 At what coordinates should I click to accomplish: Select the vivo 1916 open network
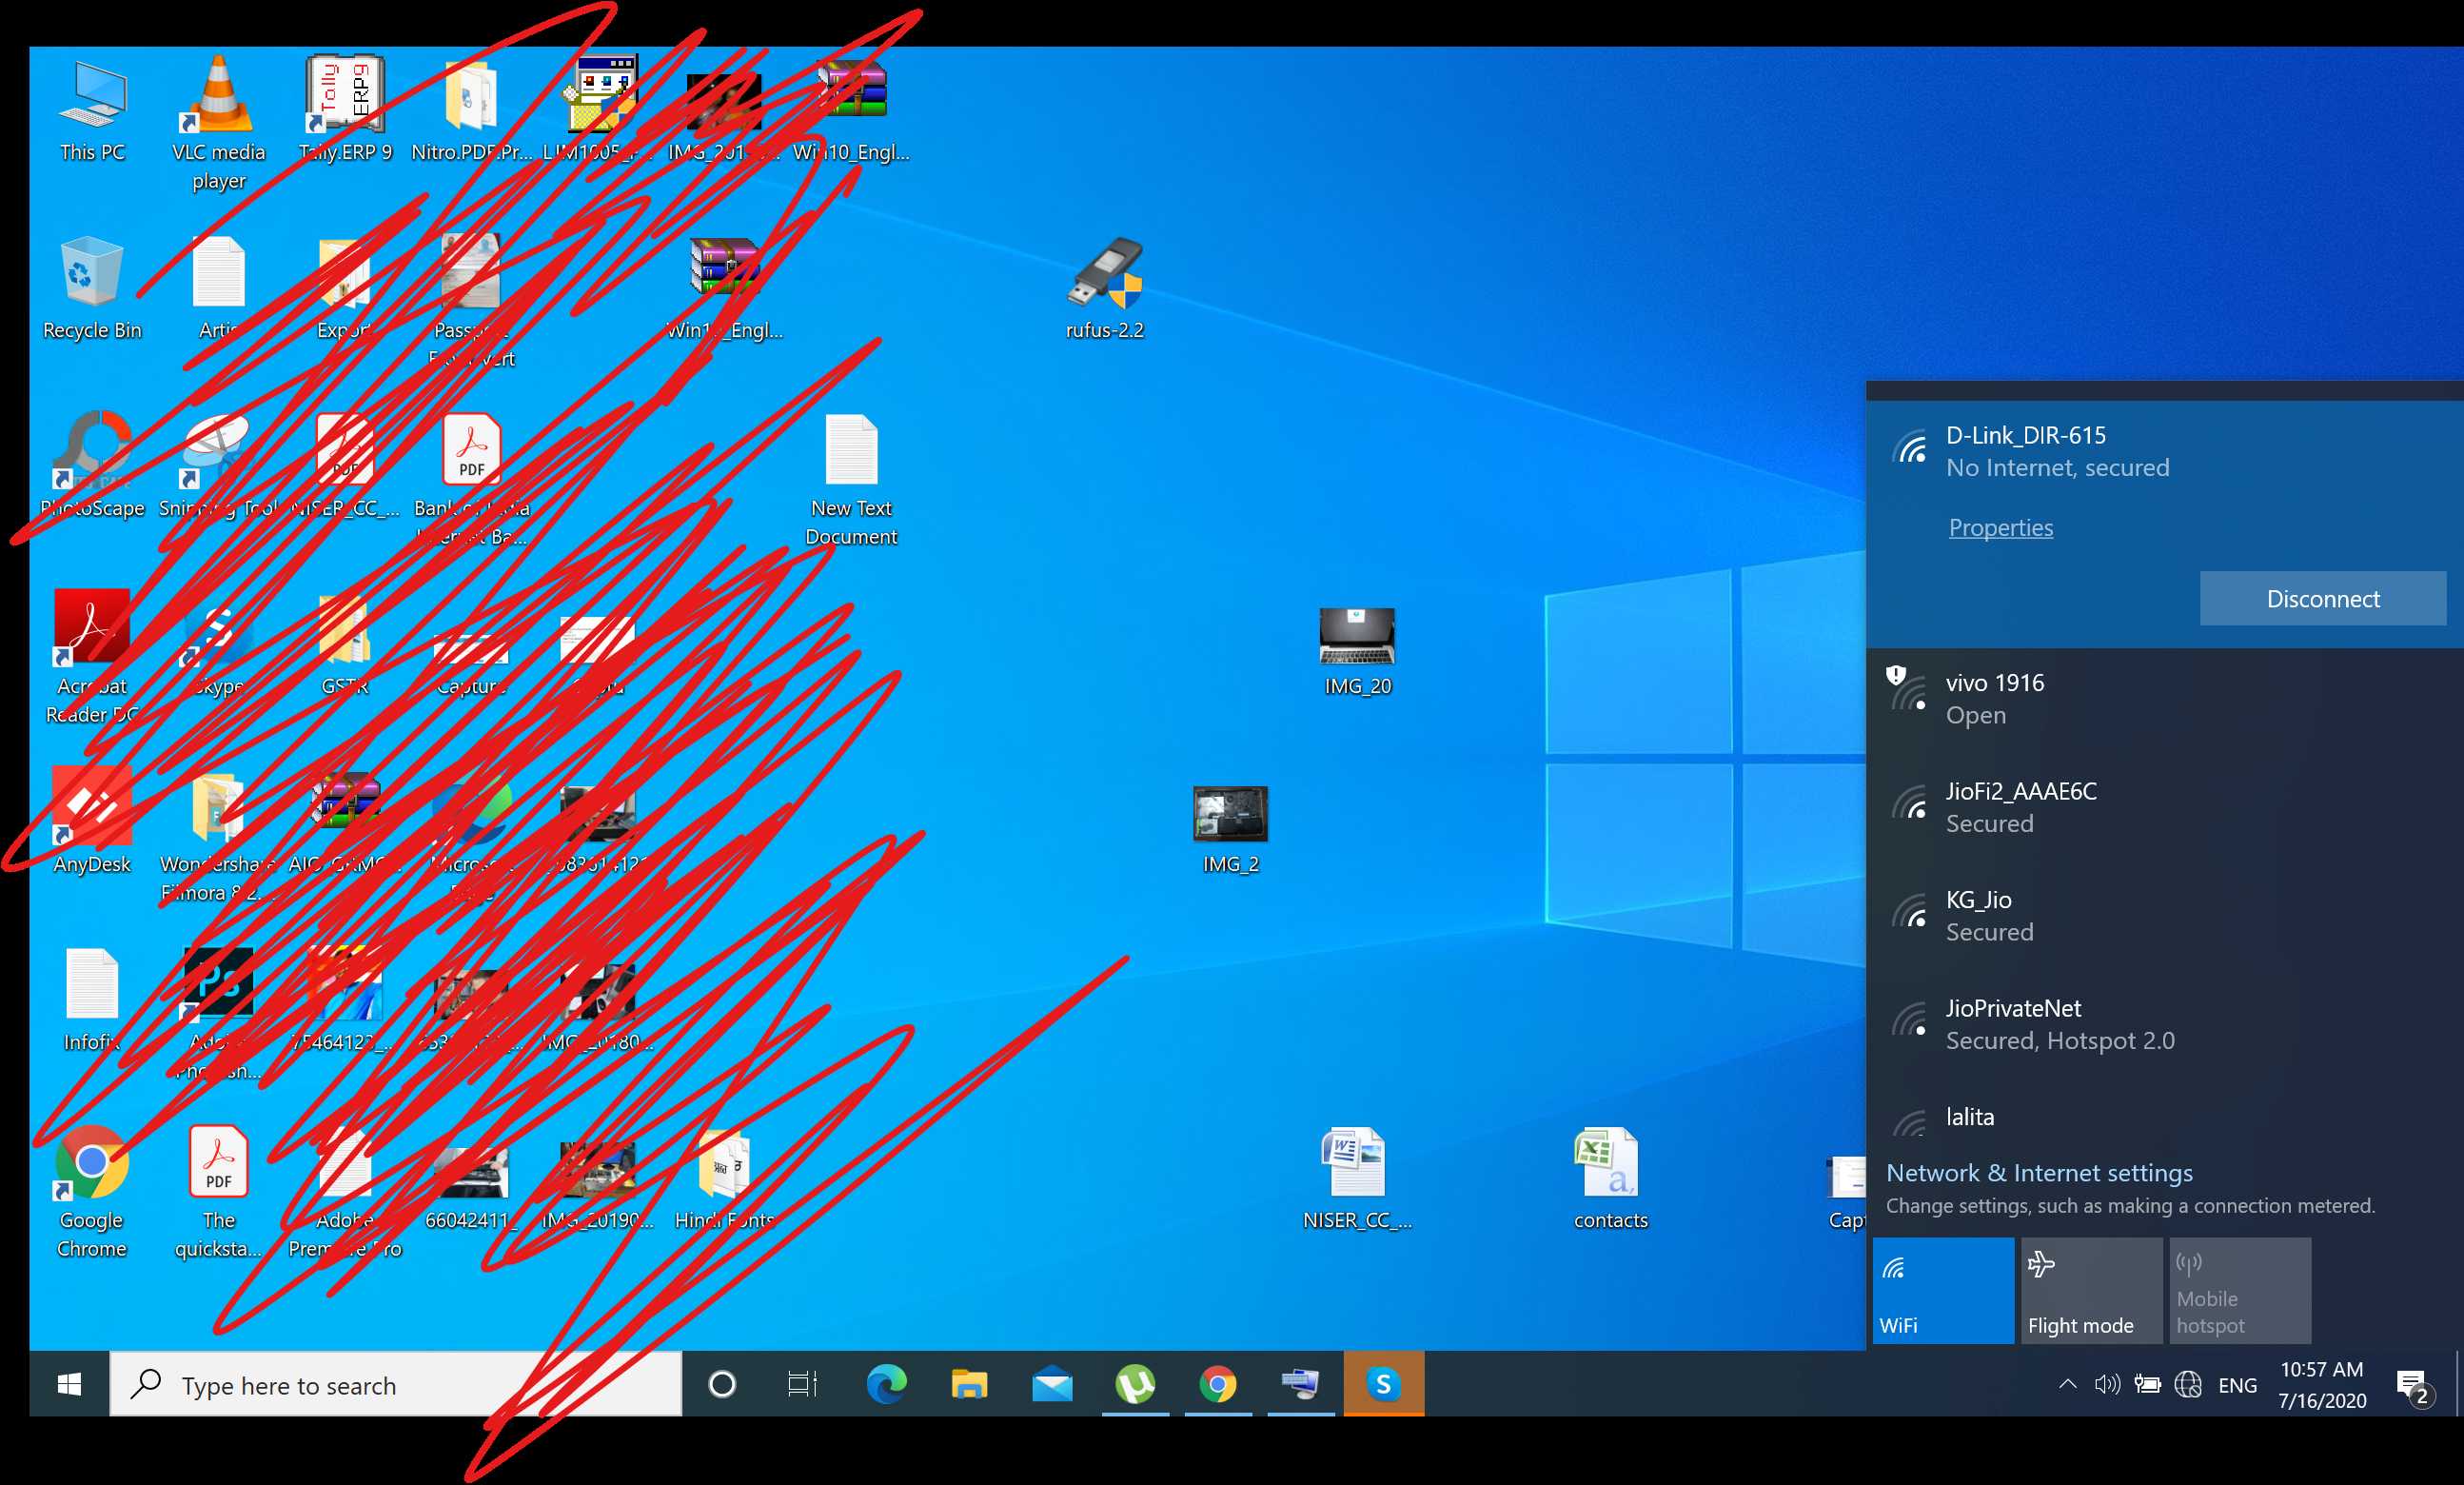click(x=2165, y=699)
